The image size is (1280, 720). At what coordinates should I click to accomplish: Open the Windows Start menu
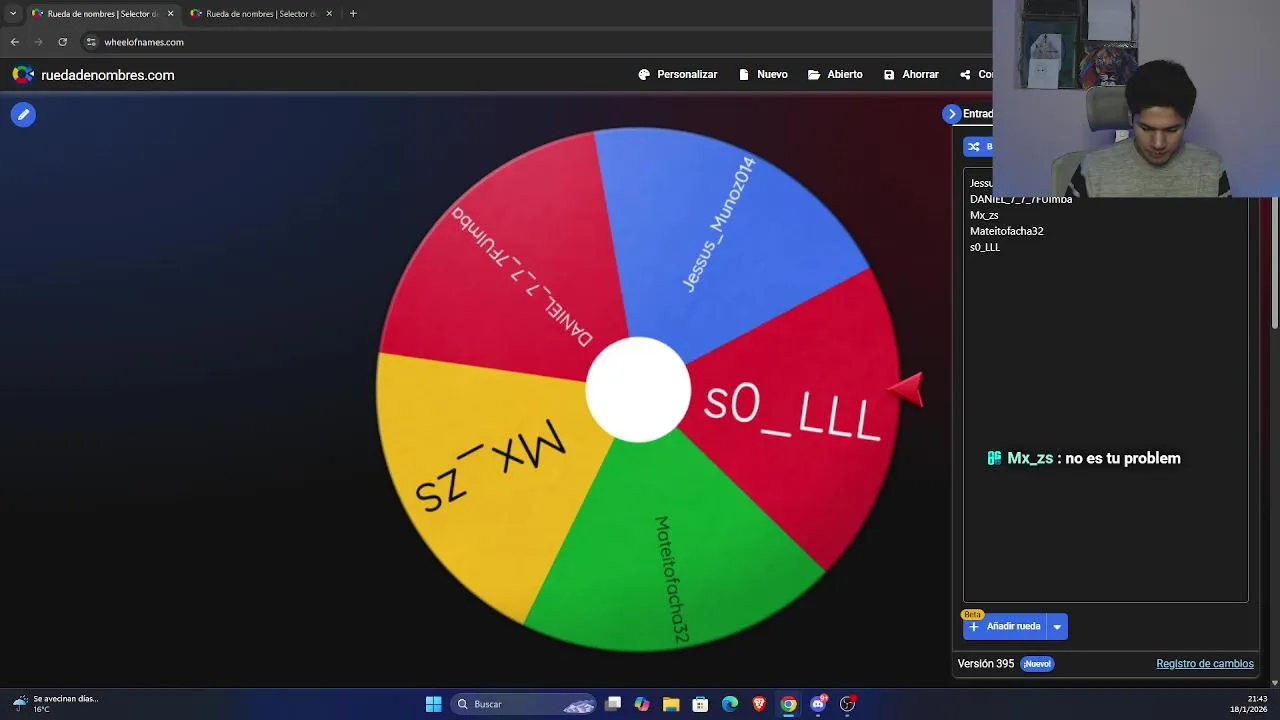[433, 704]
